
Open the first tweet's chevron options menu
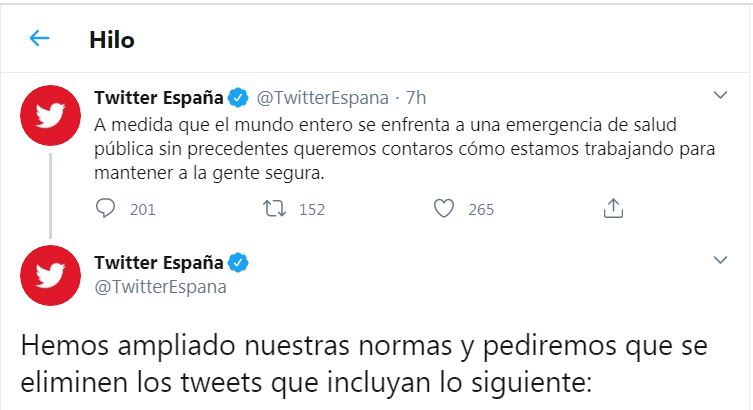coord(720,96)
